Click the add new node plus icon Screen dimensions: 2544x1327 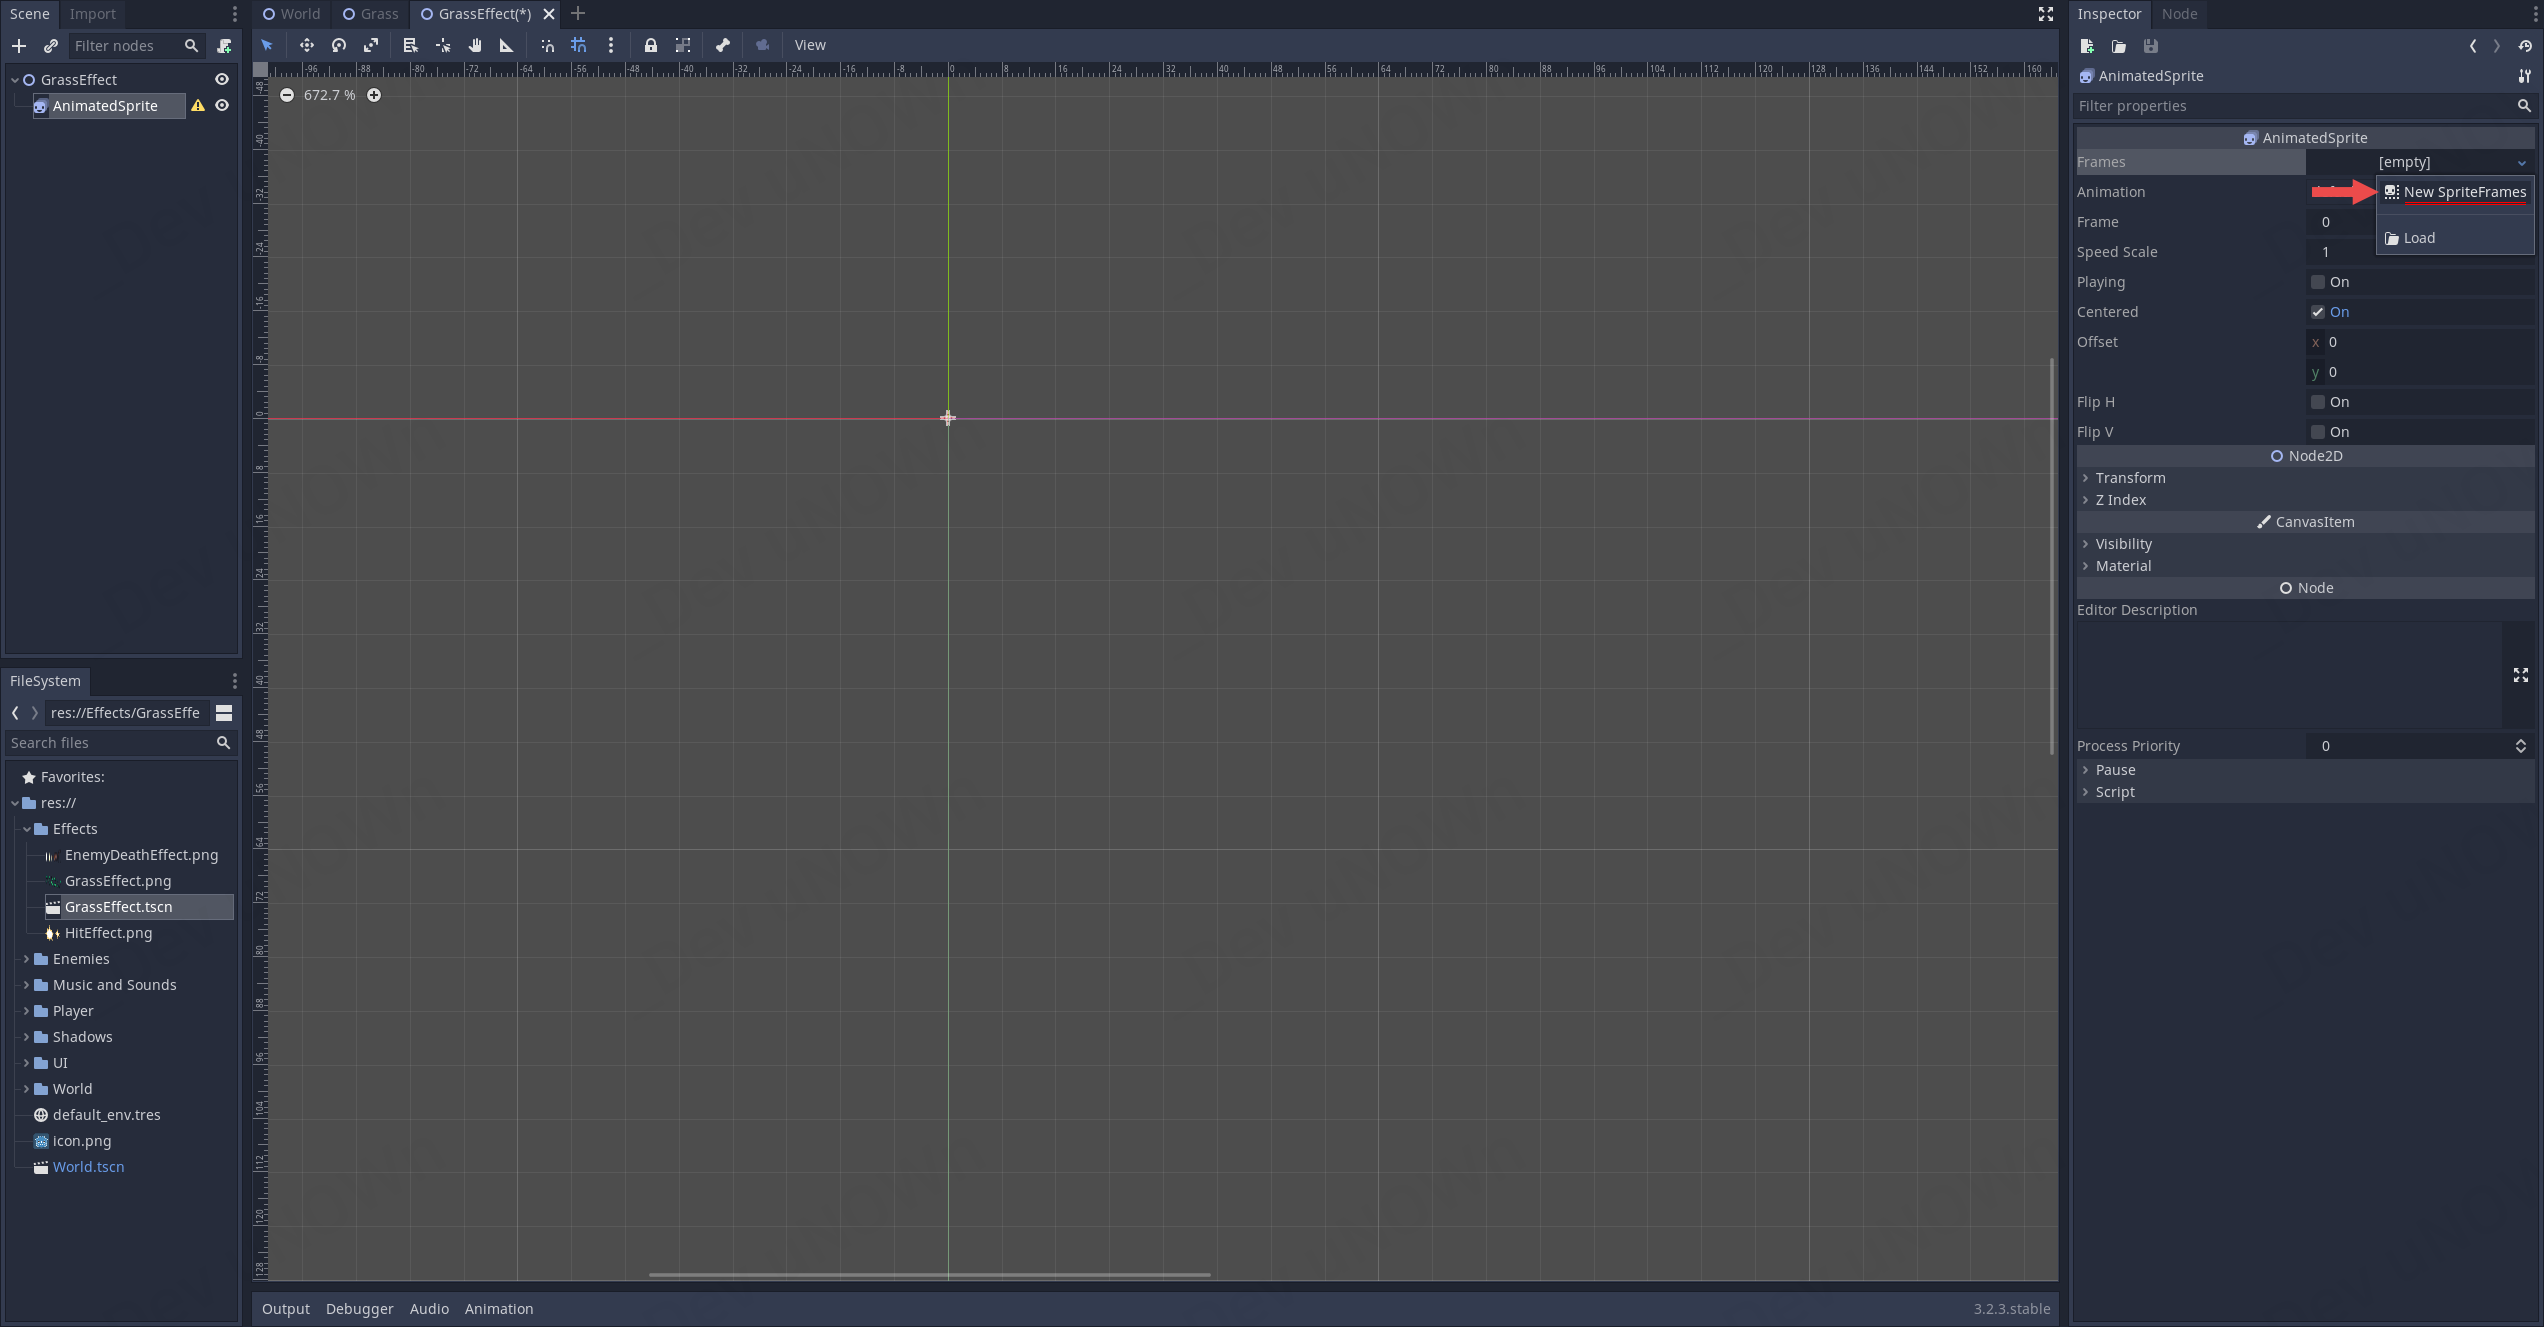pyautogui.click(x=19, y=46)
